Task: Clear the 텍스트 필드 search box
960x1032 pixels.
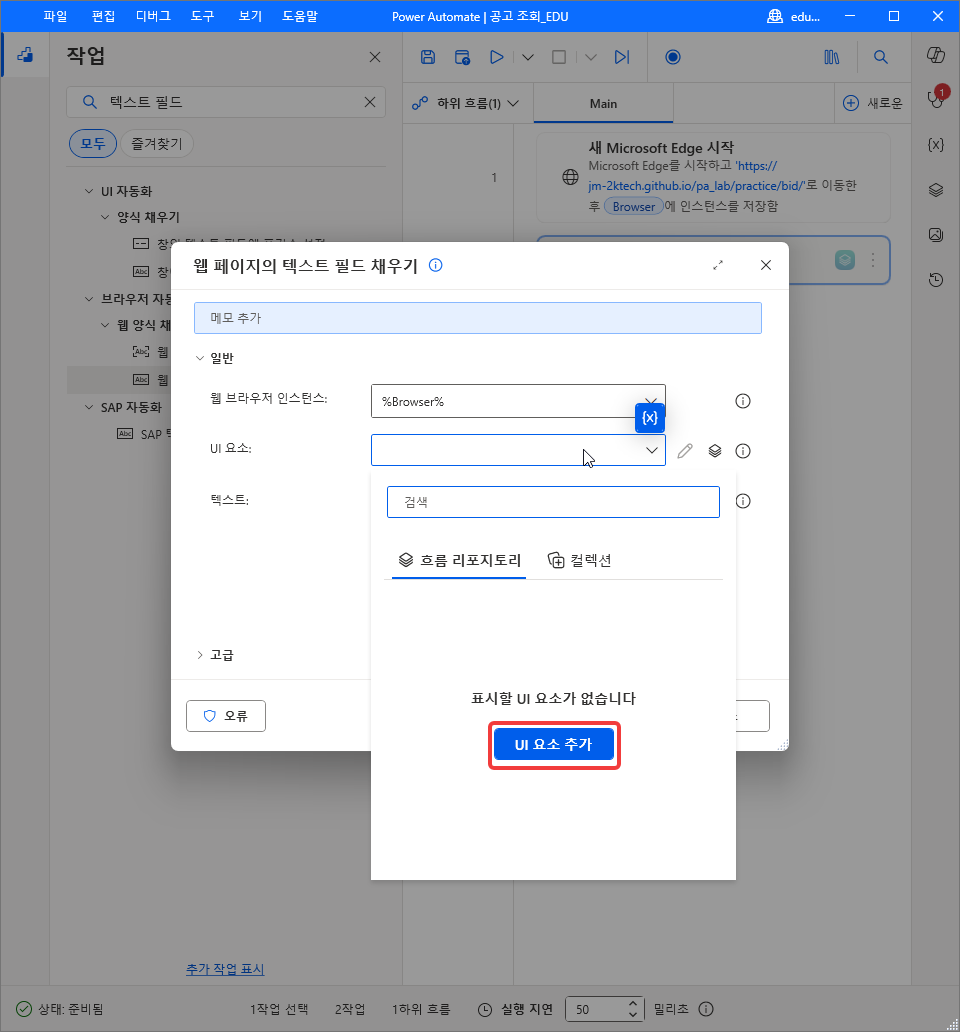Action: [x=370, y=102]
